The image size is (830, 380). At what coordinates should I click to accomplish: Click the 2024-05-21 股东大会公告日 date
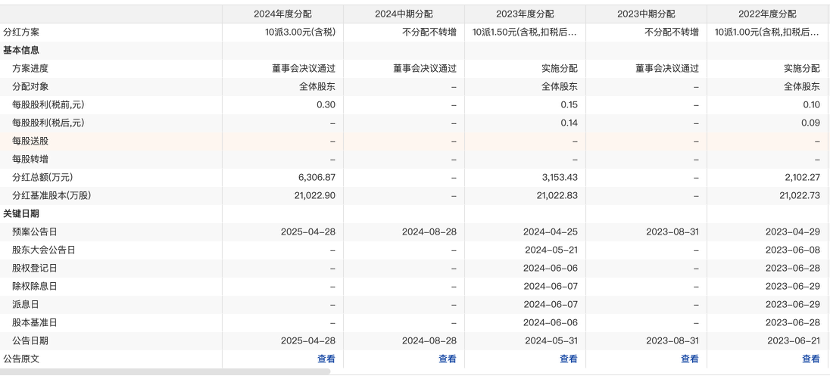point(551,250)
